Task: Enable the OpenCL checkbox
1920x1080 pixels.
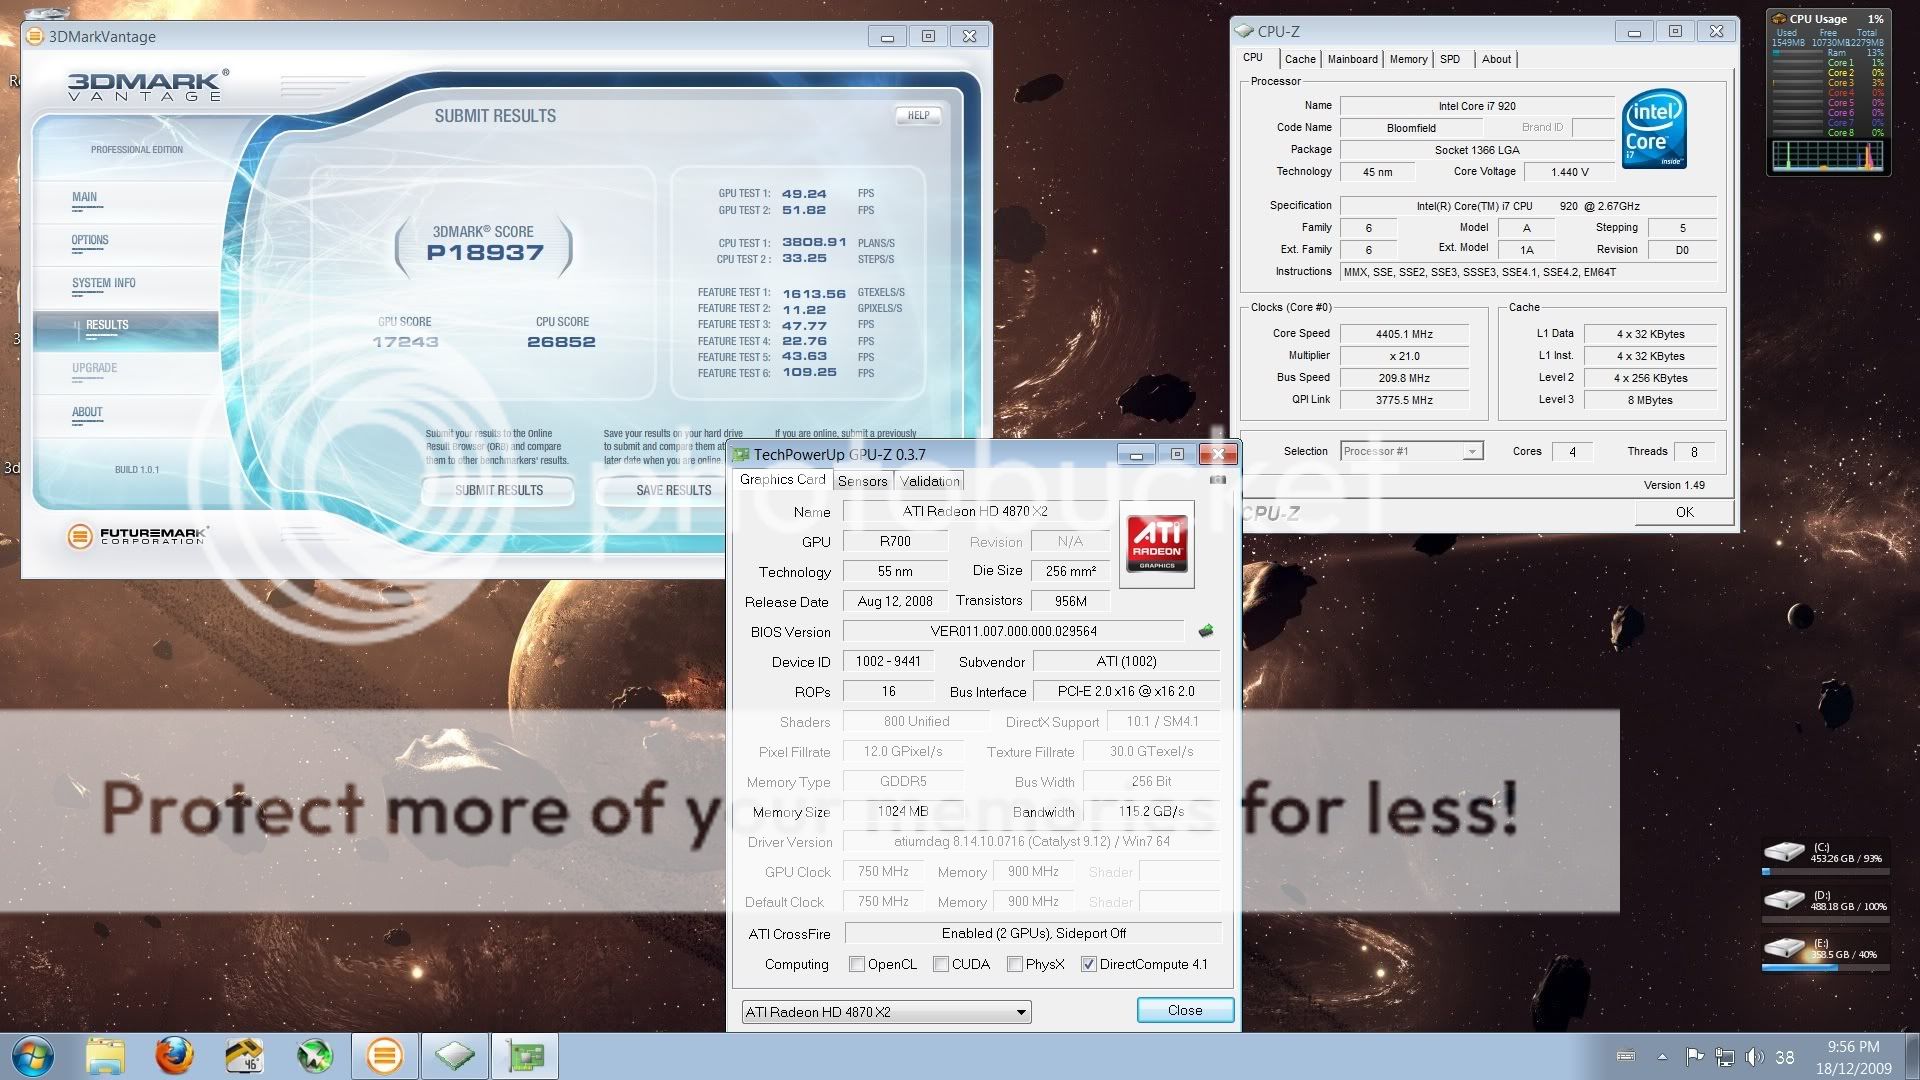Action: coord(857,964)
